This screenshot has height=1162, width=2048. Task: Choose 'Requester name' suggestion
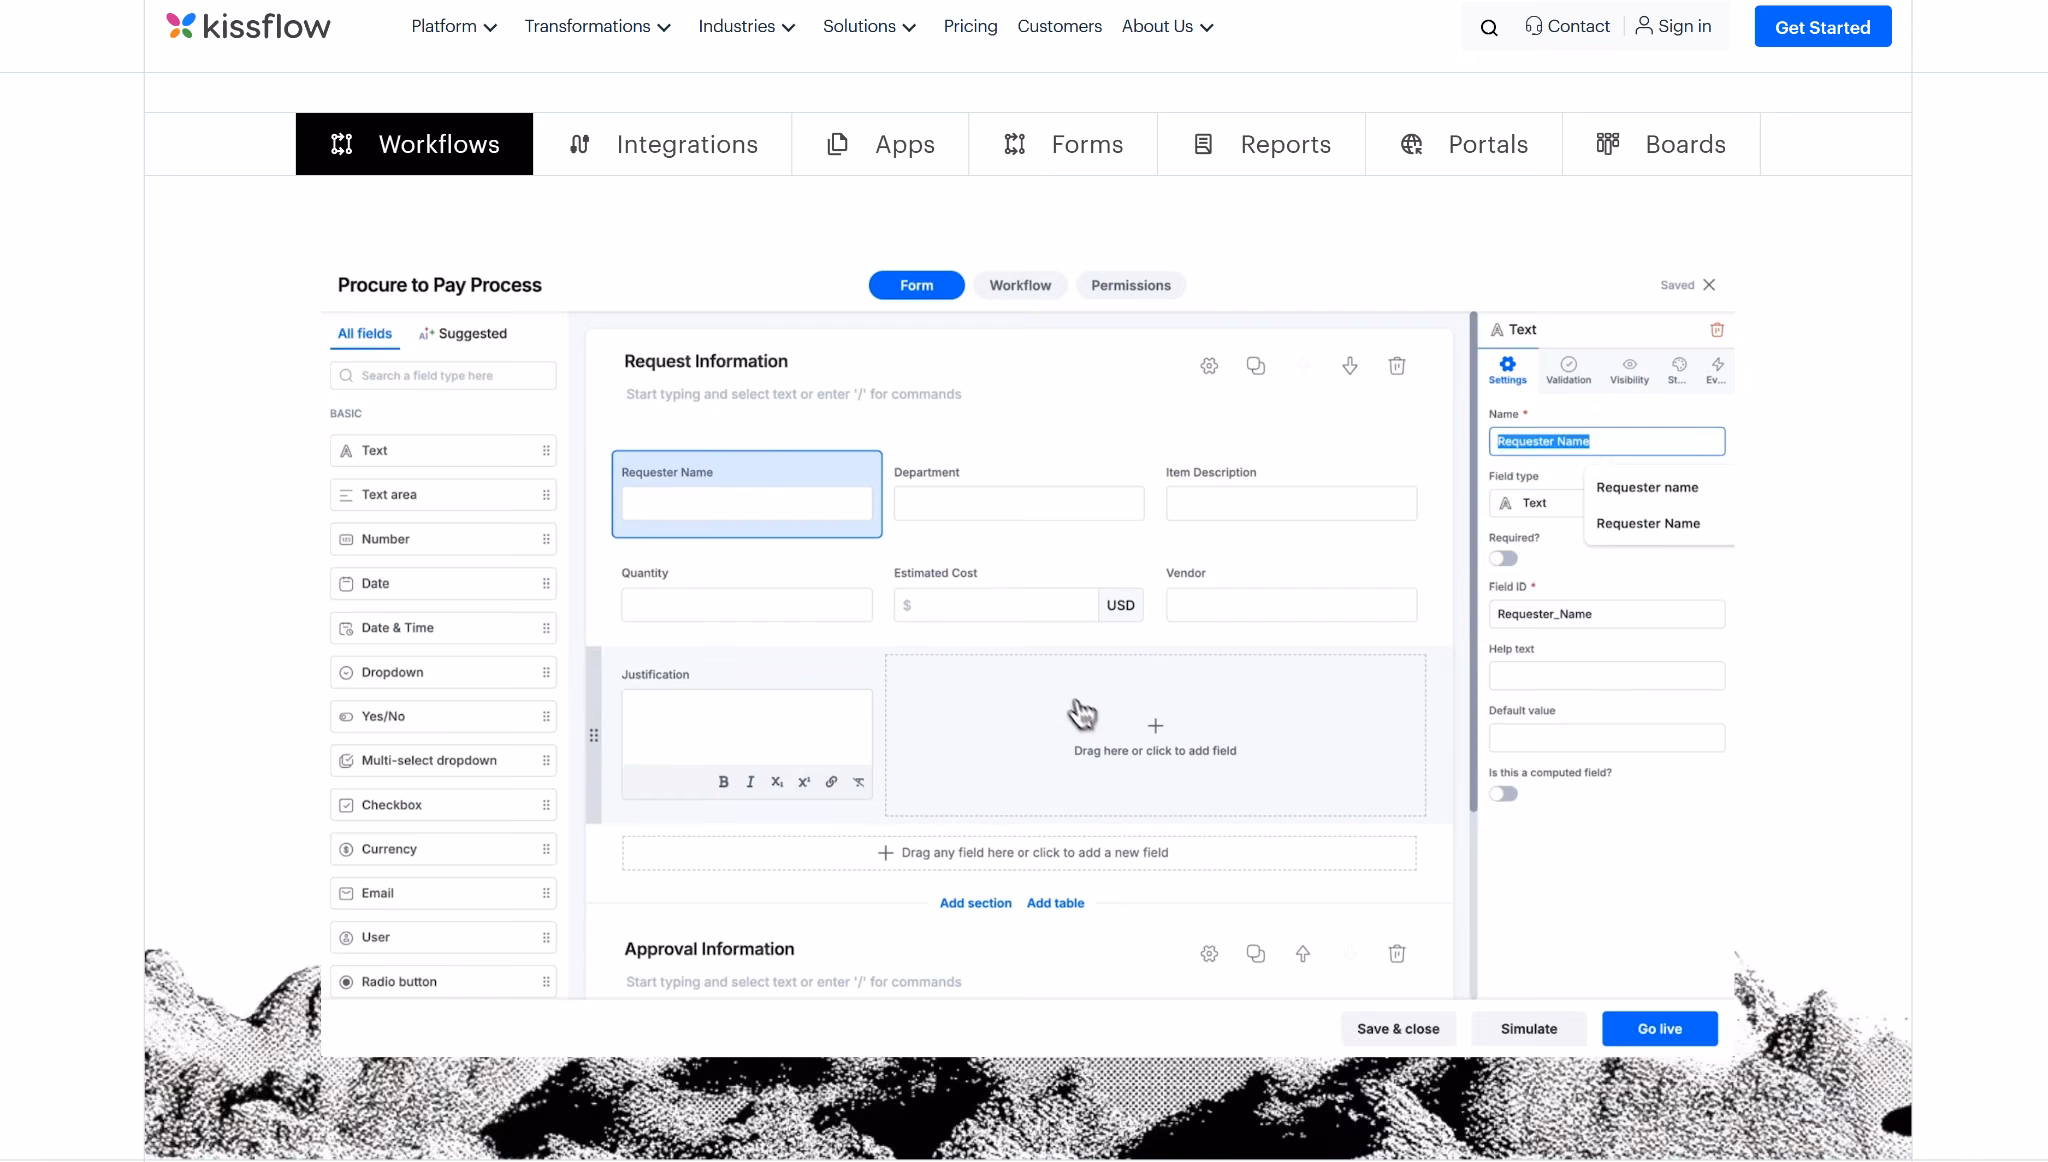[x=1647, y=488]
